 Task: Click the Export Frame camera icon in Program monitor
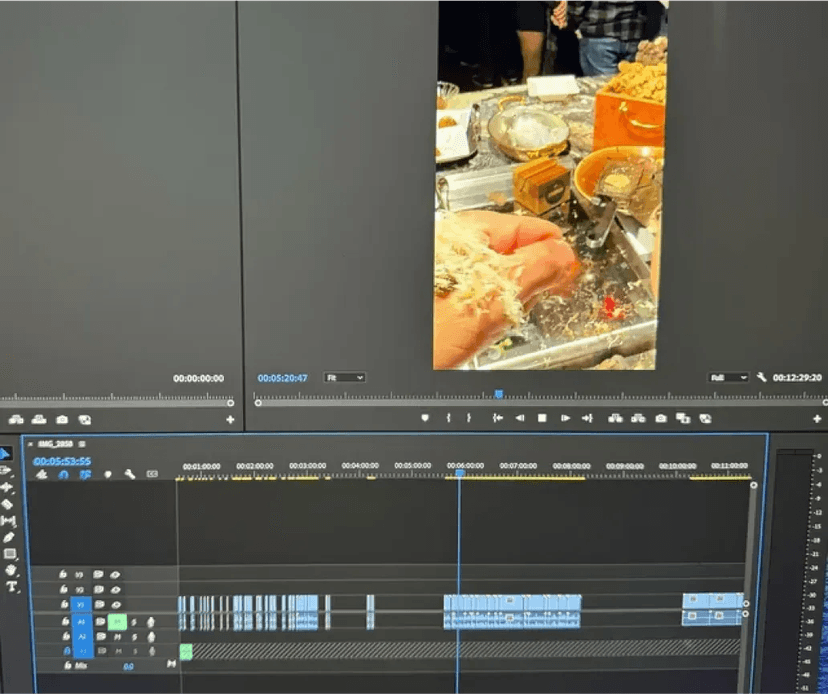(661, 418)
